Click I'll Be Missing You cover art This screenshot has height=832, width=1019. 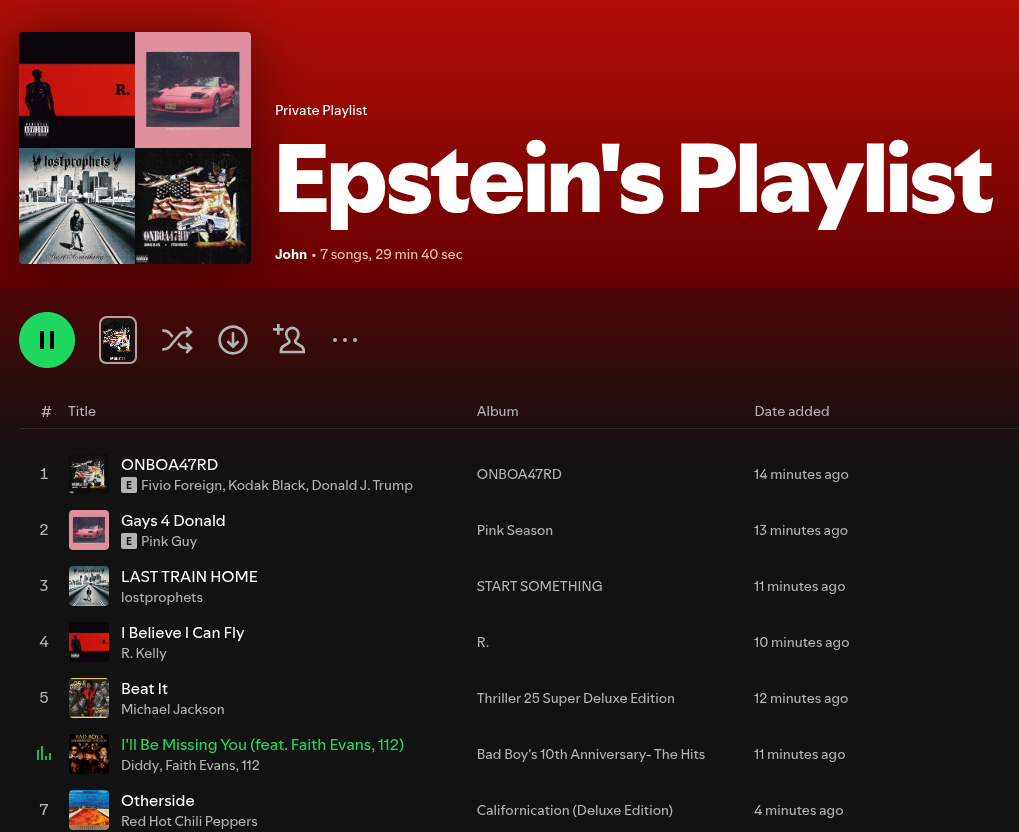click(89, 753)
